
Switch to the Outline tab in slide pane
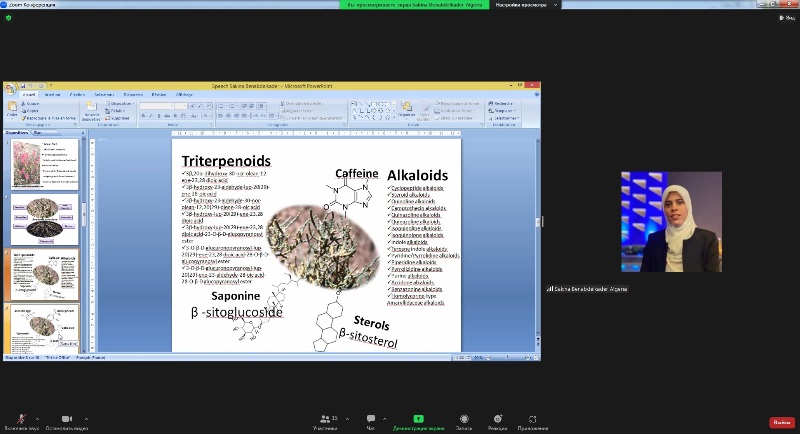(37, 132)
